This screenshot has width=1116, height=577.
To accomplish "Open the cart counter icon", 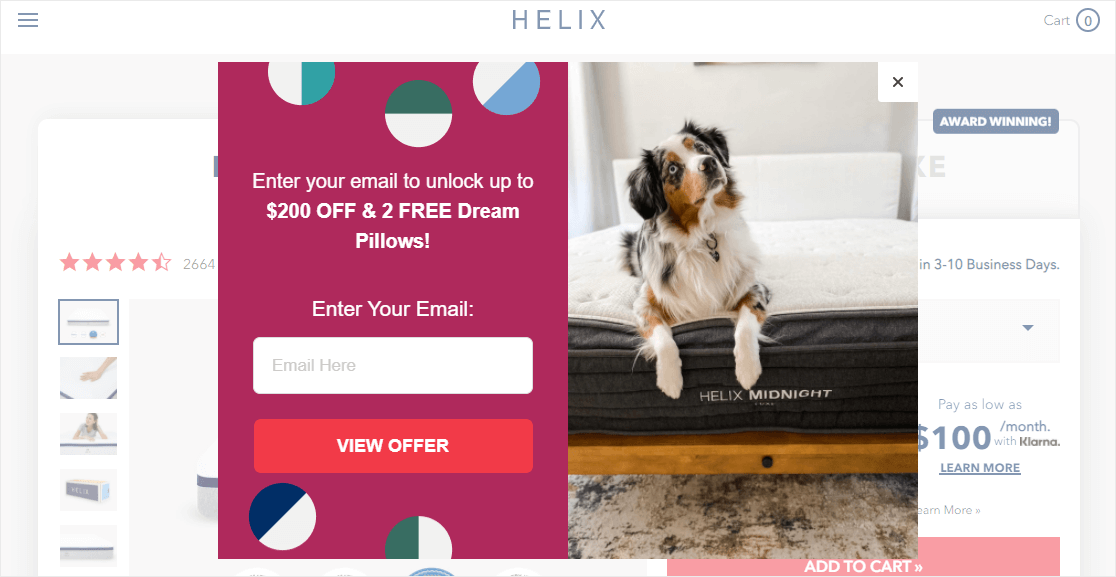I will pyautogui.click(x=1088, y=21).
